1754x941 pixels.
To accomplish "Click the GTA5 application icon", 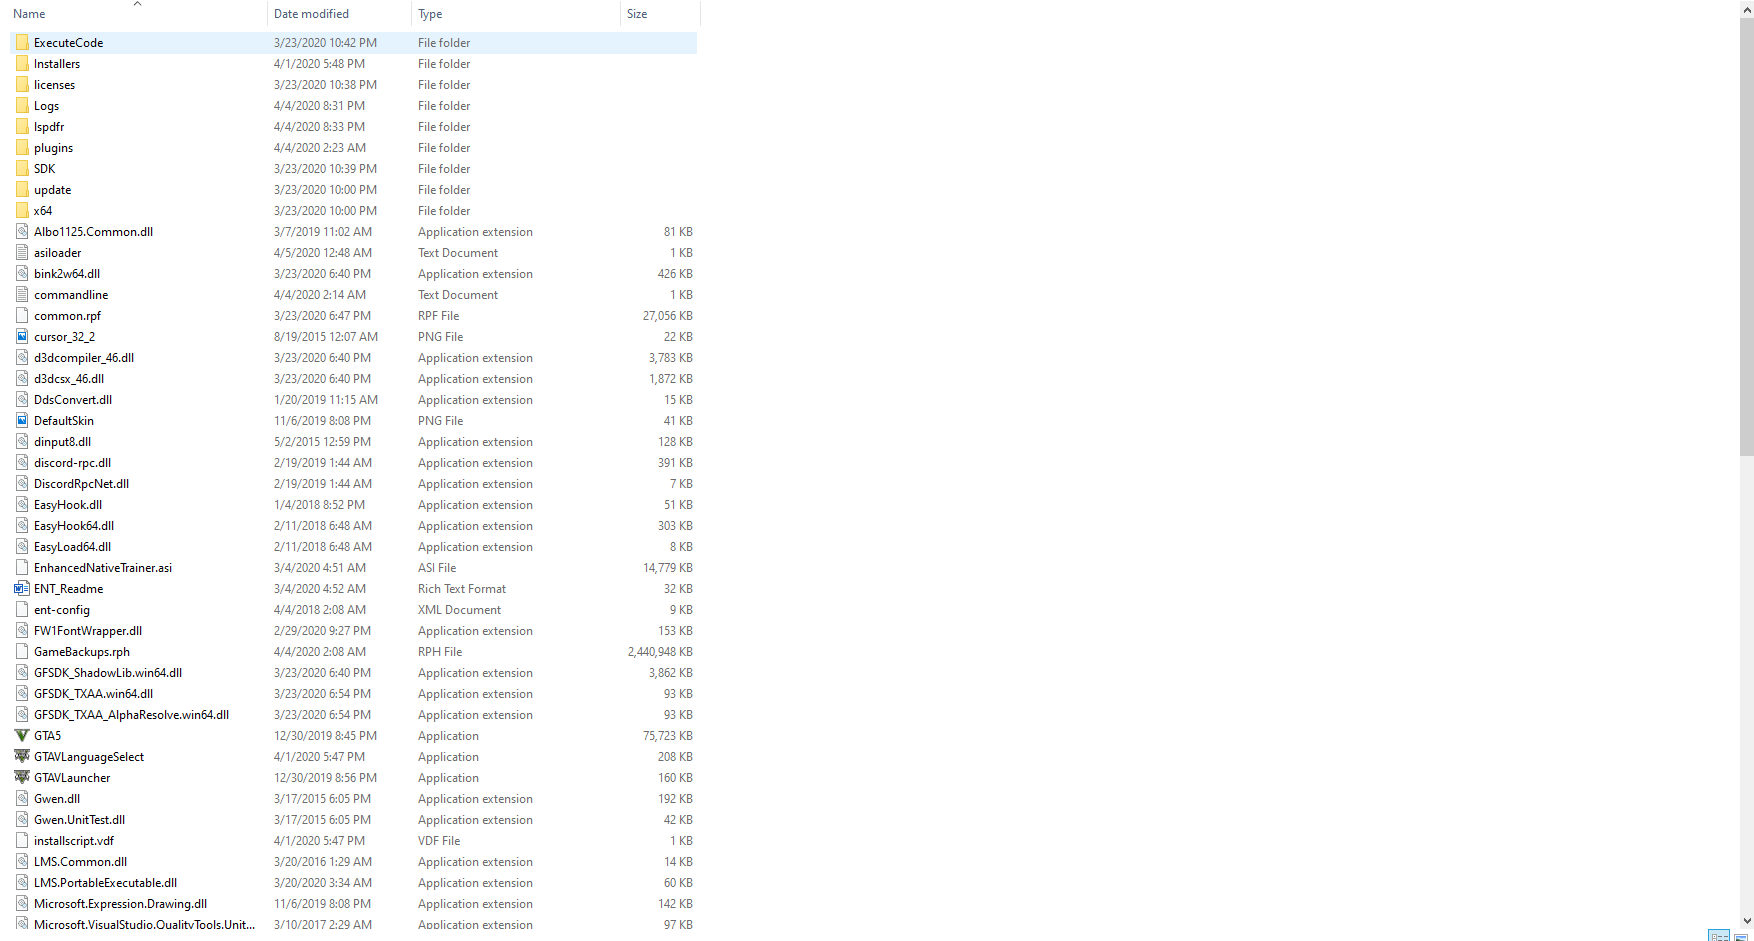I will click(x=22, y=736).
